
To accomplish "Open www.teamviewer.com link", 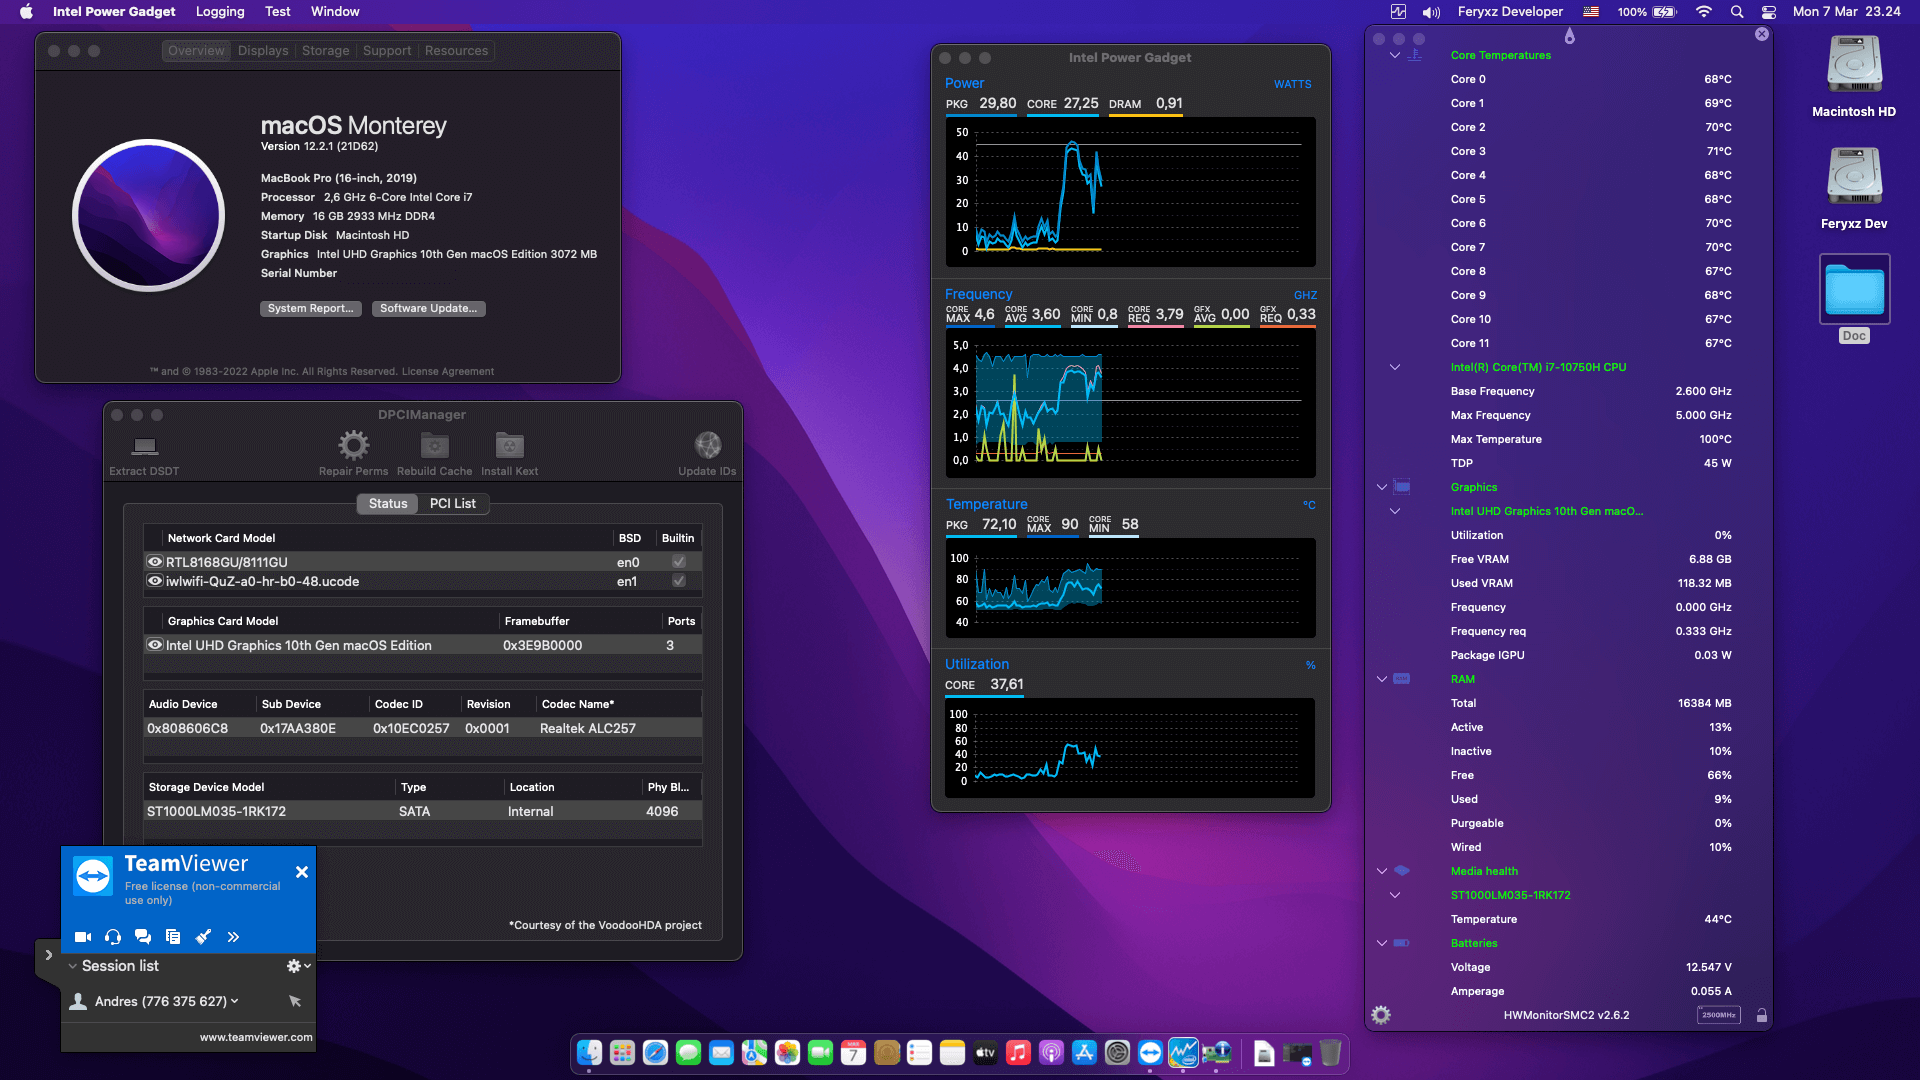I will 256,1037.
